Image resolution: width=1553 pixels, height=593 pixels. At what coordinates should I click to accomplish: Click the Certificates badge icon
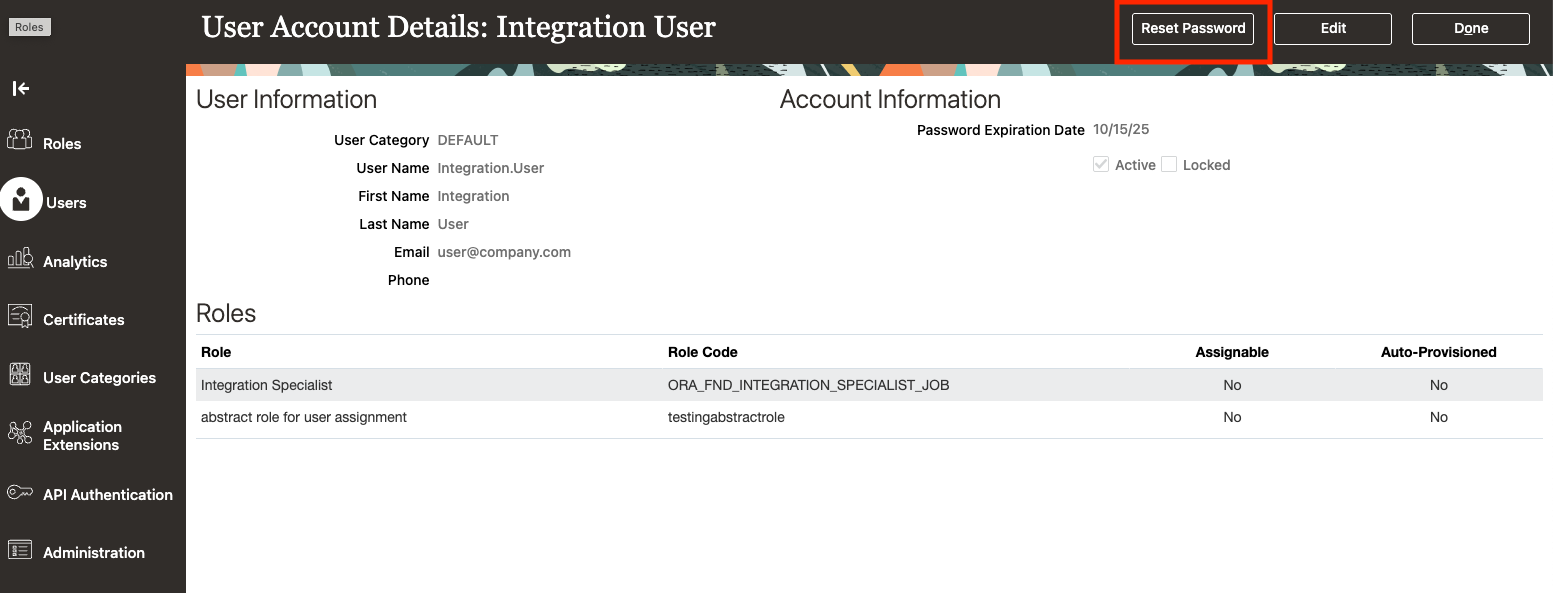20,318
